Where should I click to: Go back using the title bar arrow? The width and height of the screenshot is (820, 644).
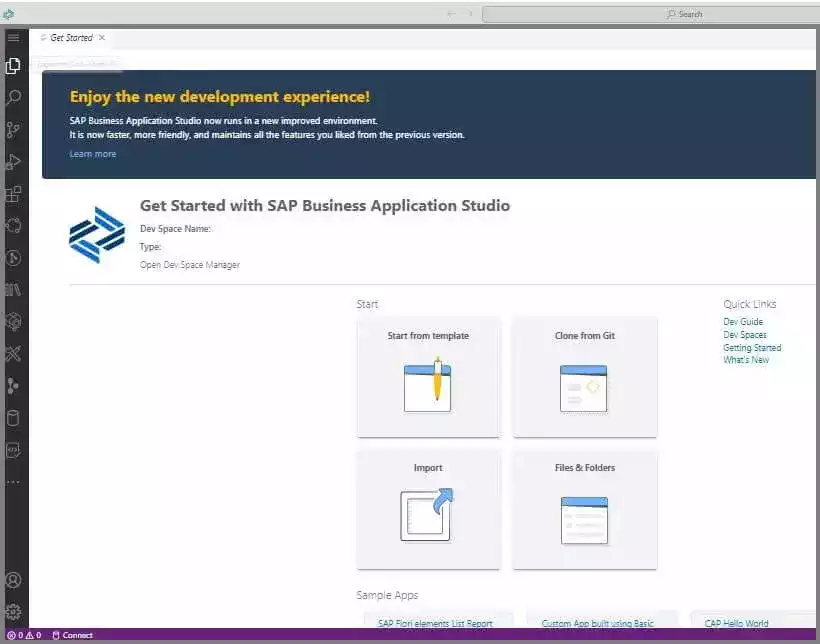click(x=451, y=14)
